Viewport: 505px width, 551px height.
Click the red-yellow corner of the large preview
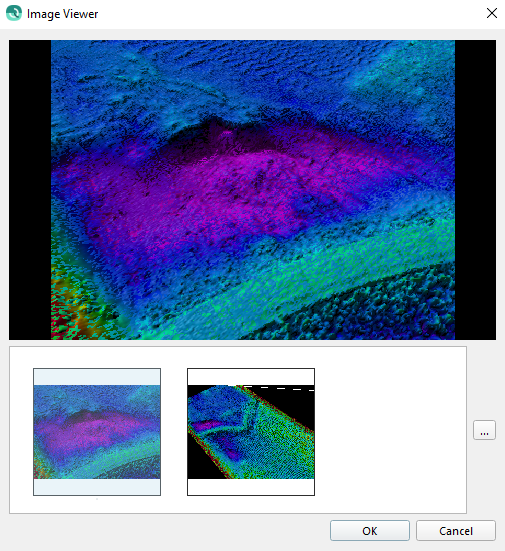(x=69, y=309)
